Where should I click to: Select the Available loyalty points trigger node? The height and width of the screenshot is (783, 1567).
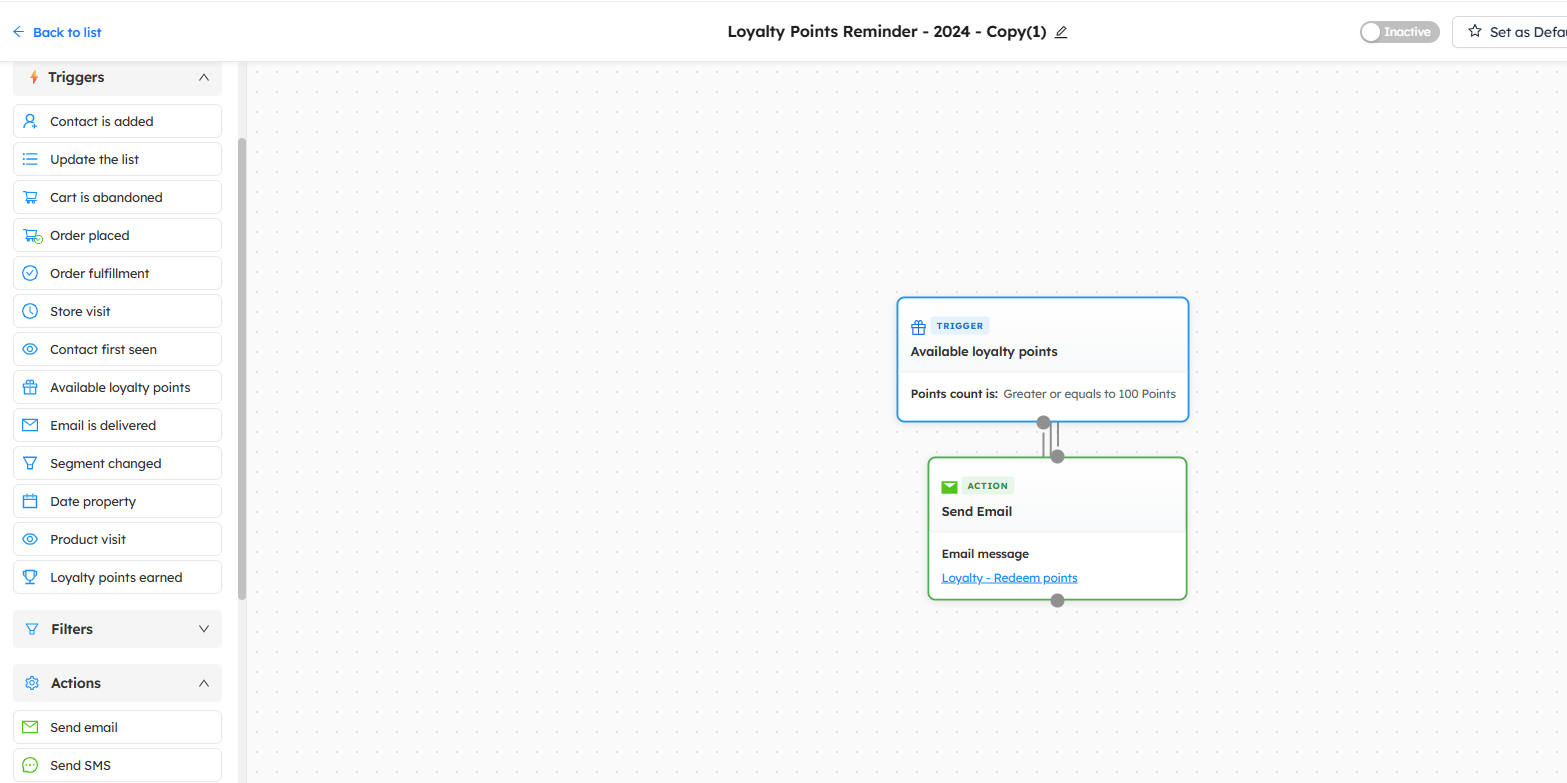[x=1042, y=352]
